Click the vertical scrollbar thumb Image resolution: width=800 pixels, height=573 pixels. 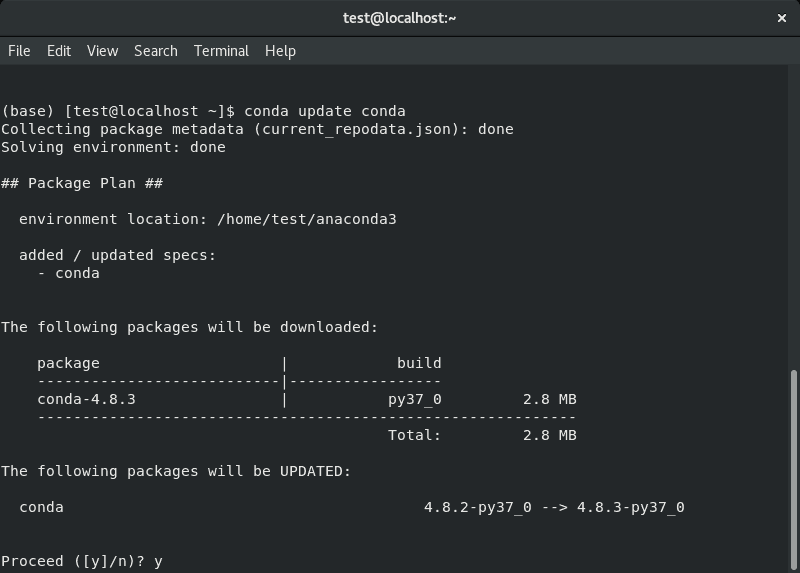point(794,469)
